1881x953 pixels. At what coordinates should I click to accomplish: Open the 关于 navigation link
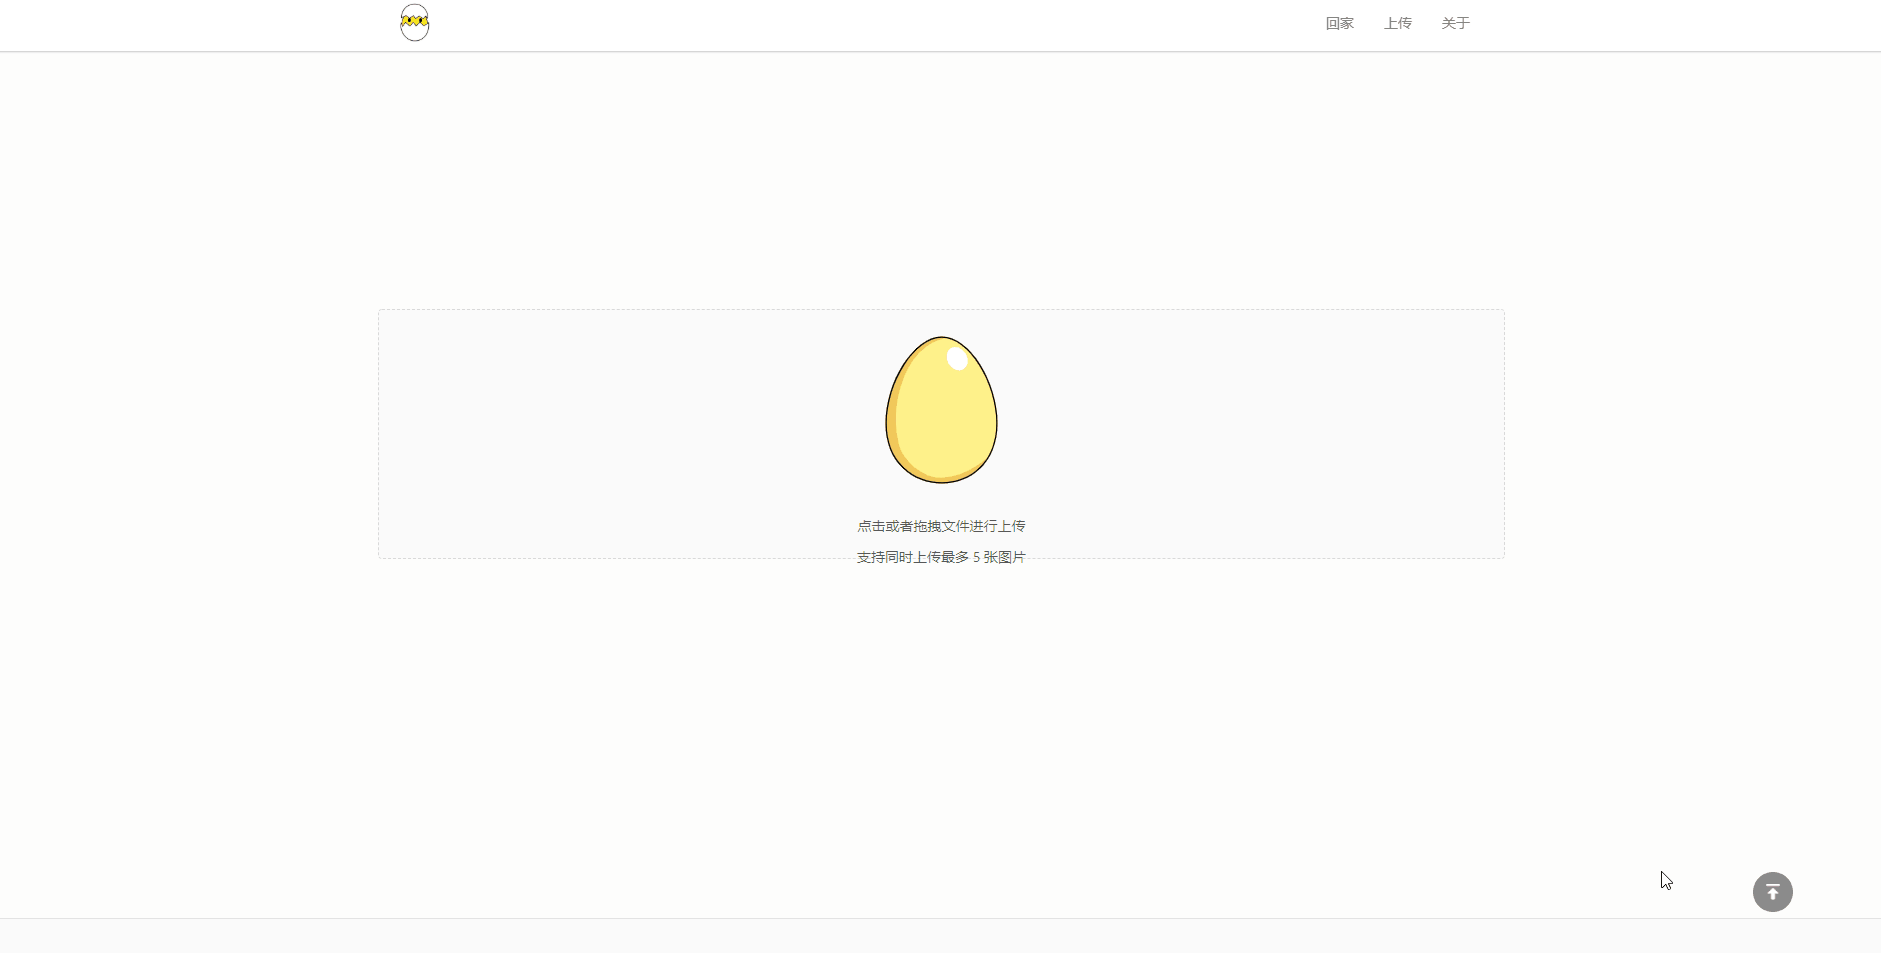coord(1455,23)
